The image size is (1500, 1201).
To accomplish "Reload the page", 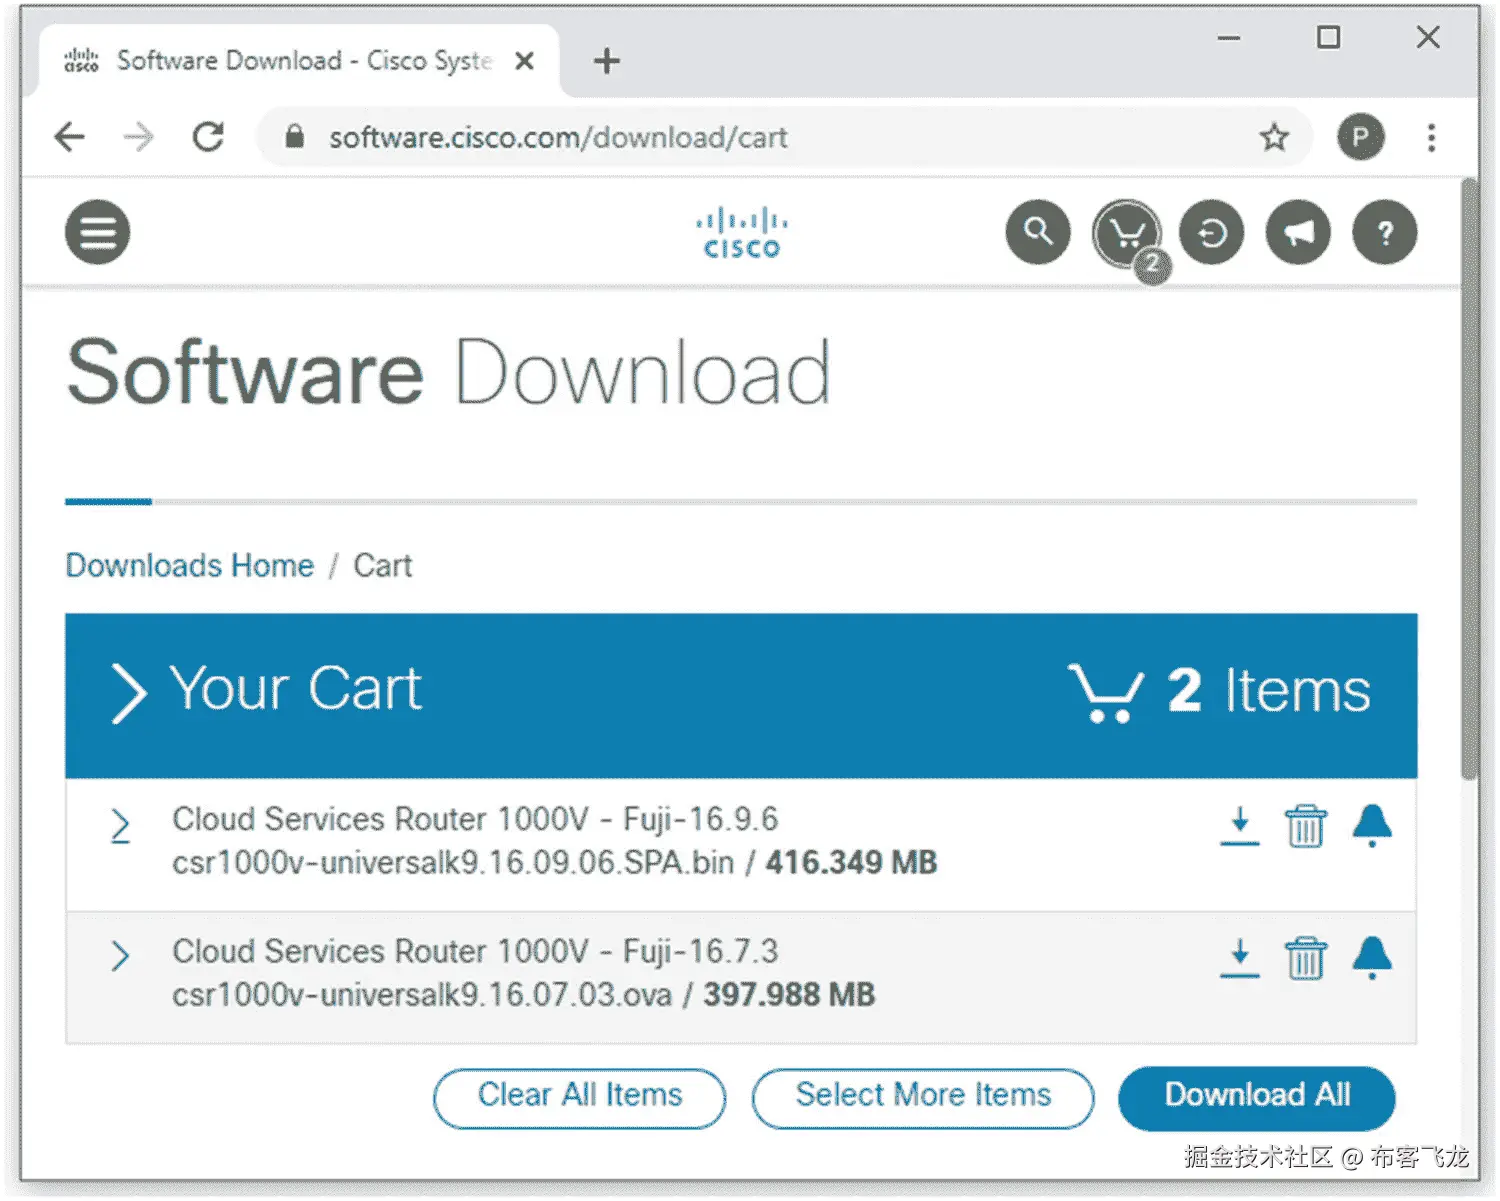I will tap(208, 137).
